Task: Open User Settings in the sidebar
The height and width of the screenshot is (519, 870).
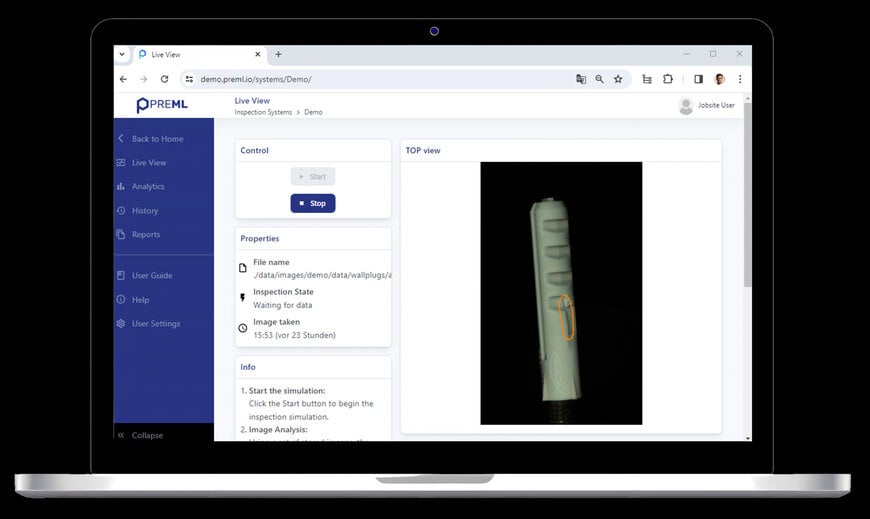Action: (156, 324)
